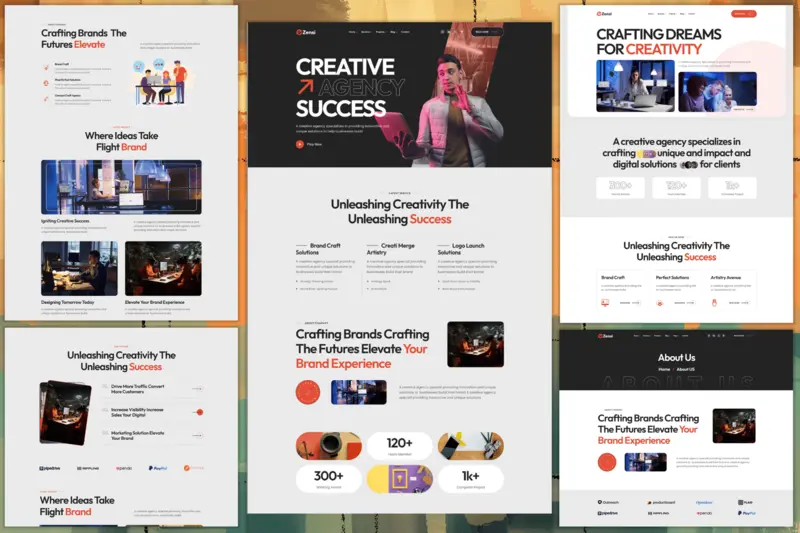Image resolution: width=800 pixels, height=533 pixels.
Task: Click the read-more link in the Artistry Avenue card
Action: pyautogui.click(x=739, y=303)
